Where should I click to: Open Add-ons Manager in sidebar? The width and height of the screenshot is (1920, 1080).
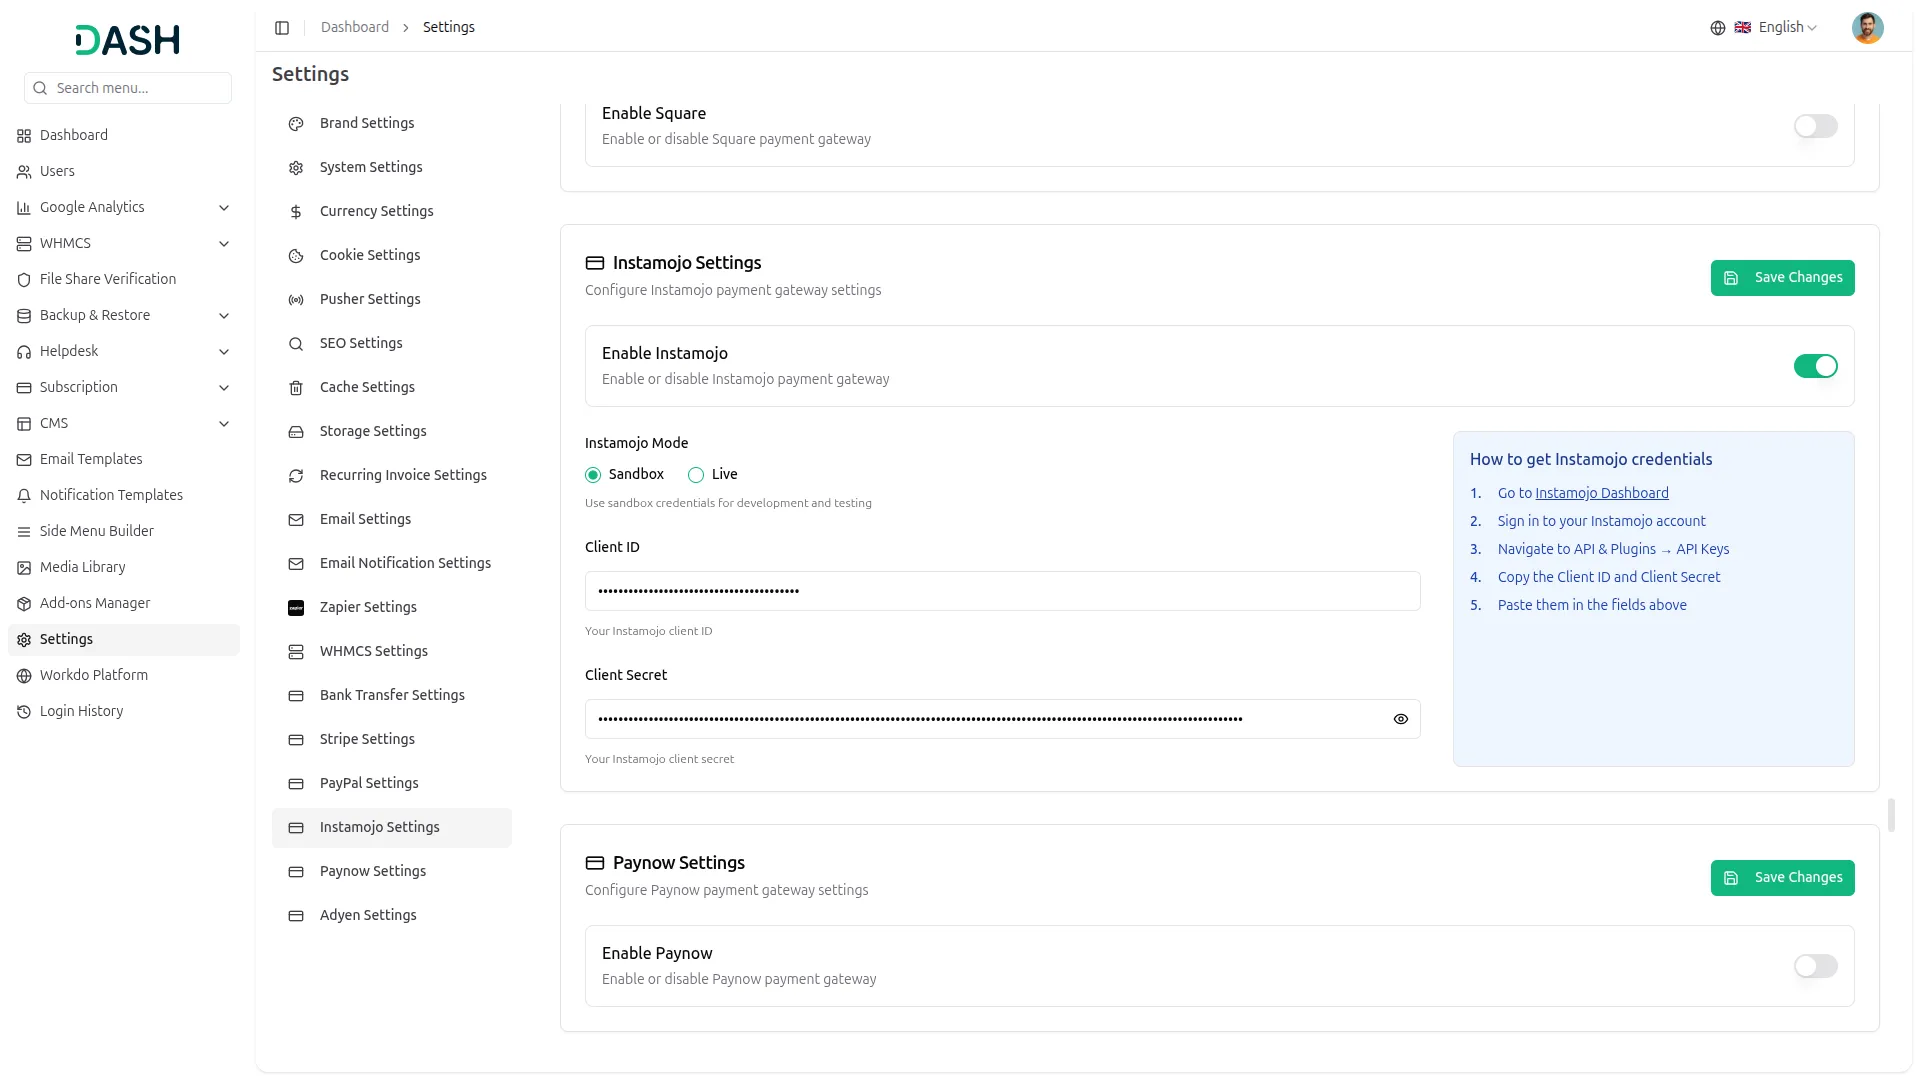coord(124,604)
